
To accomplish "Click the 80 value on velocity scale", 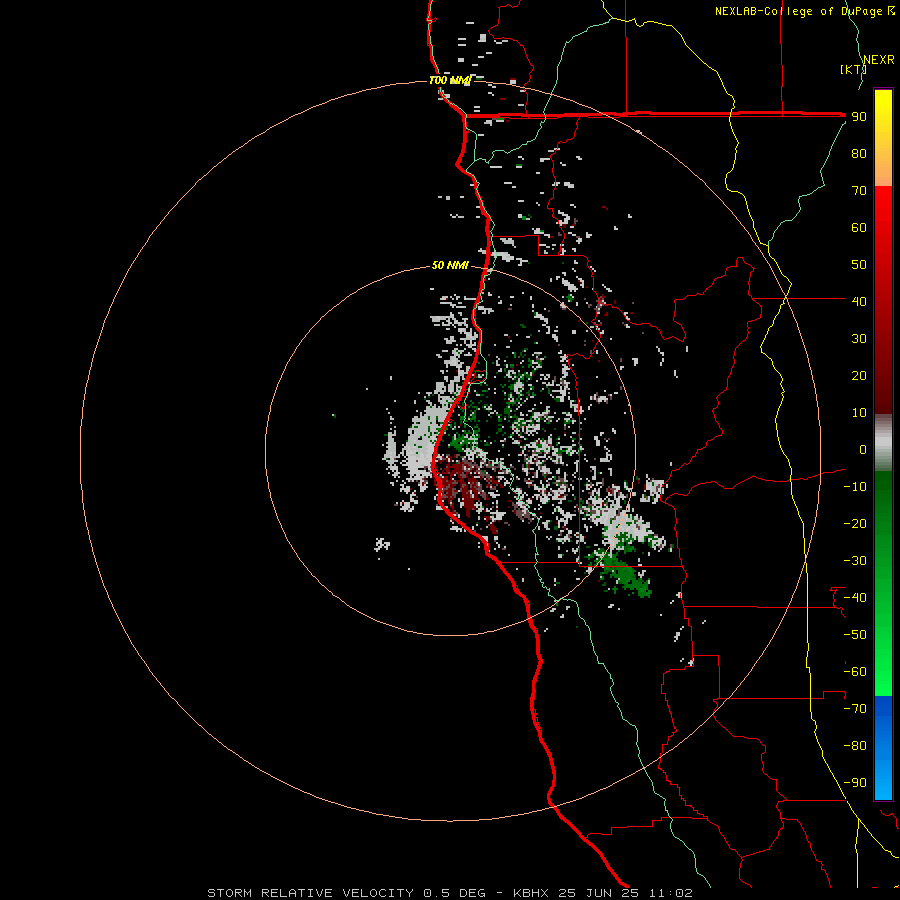I will [859, 154].
